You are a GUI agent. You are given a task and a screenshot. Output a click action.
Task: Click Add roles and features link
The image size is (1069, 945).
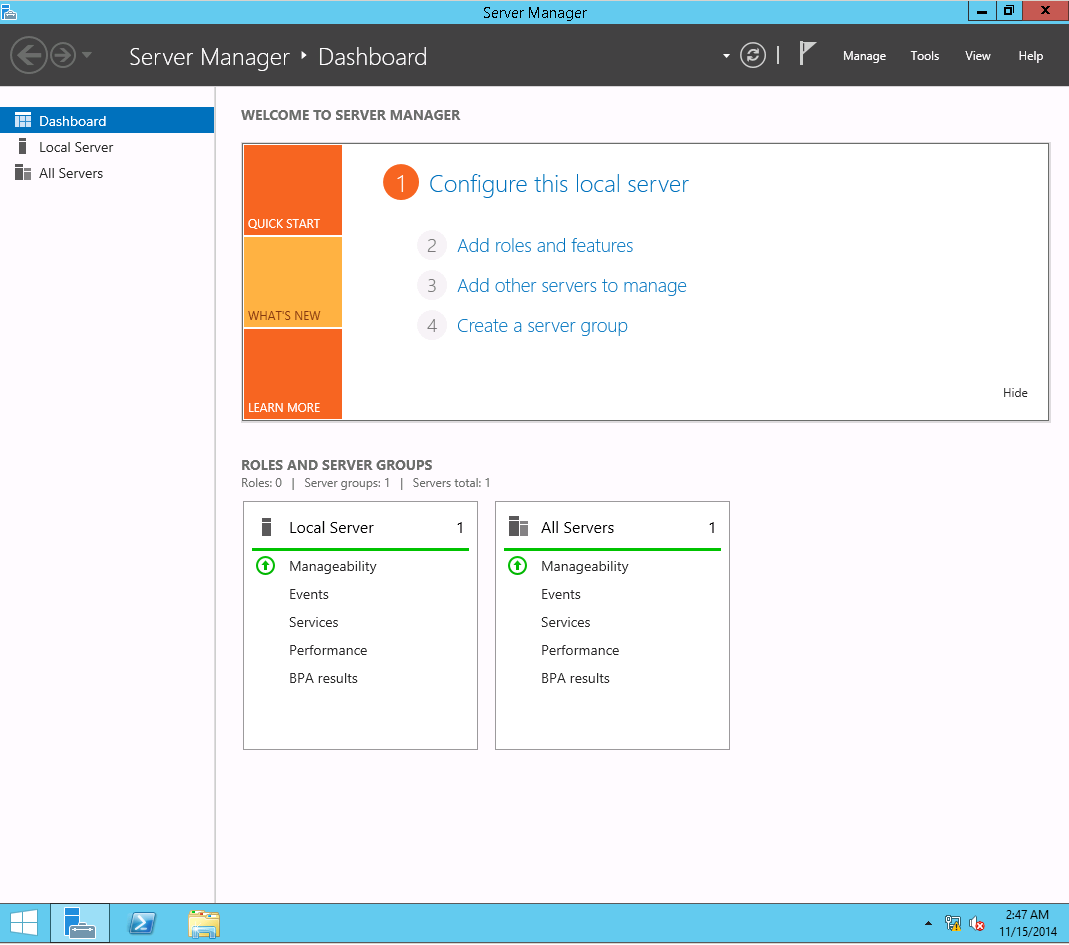pos(545,245)
